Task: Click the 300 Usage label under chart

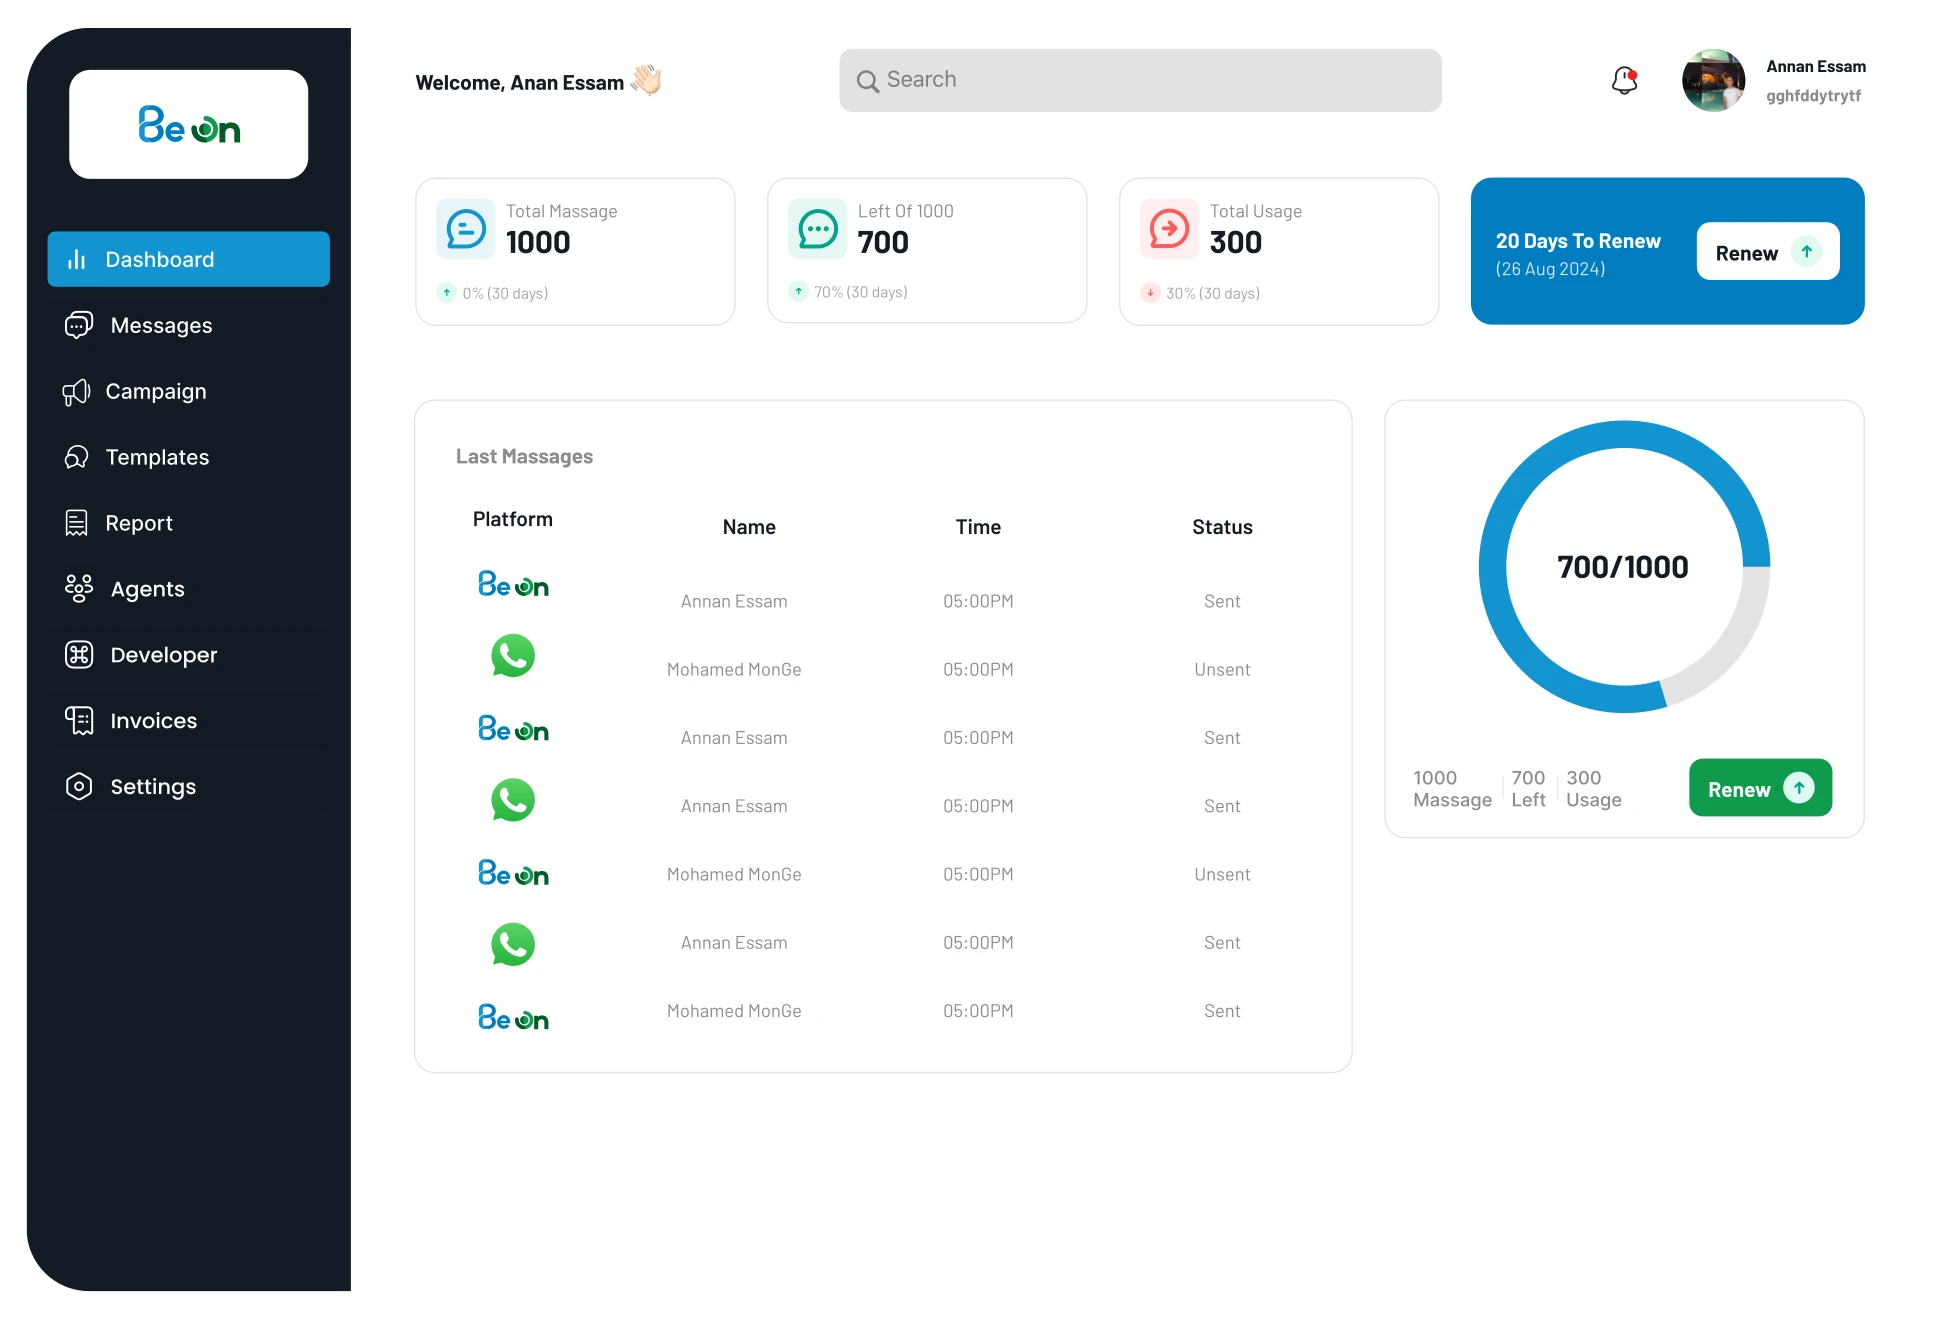Action: click(1594, 789)
